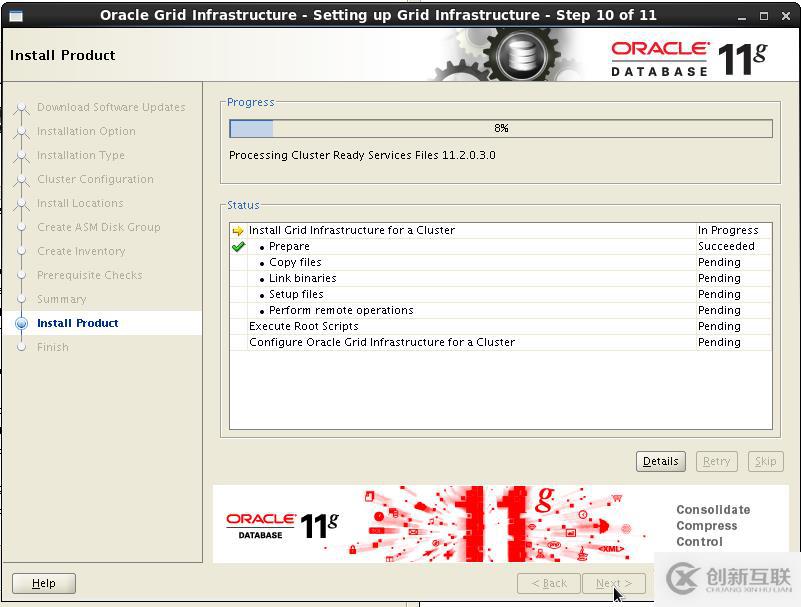Image resolution: width=801 pixels, height=607 pixels.
Task: Maximize the installer window
Action: (764, 16)
